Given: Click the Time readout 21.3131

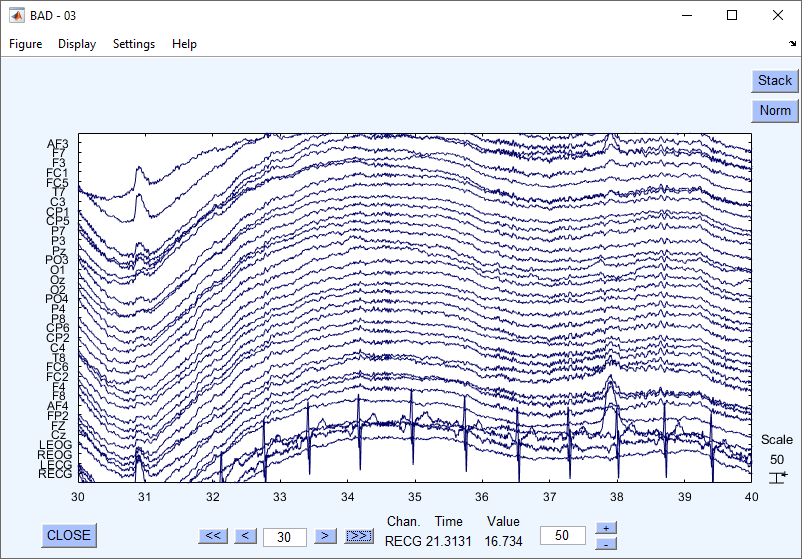Looking at the screenshot, I should 449,542.
